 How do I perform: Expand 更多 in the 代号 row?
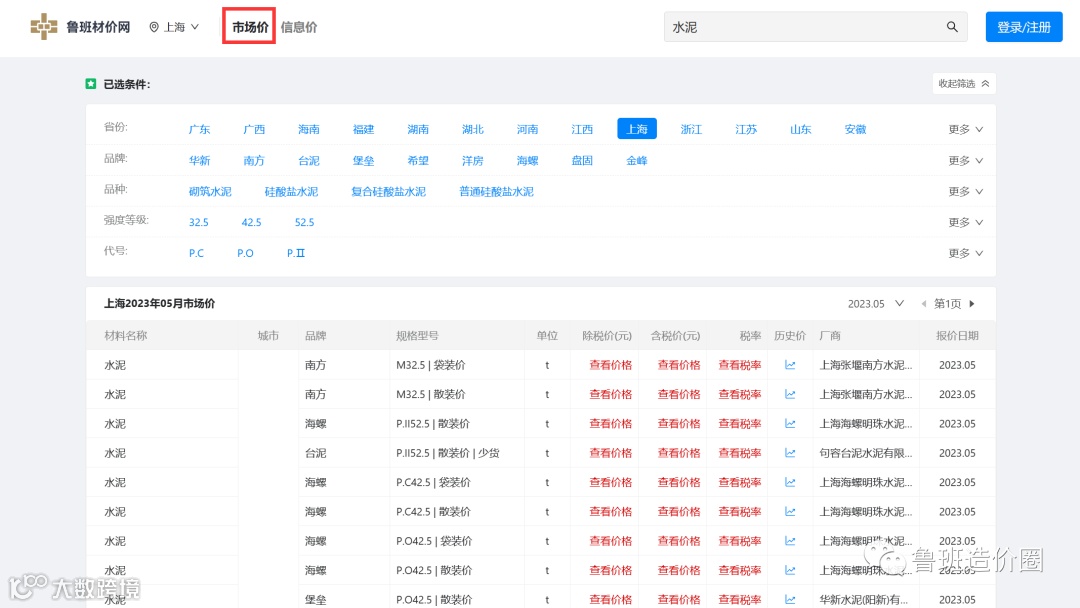pos(966,253)
